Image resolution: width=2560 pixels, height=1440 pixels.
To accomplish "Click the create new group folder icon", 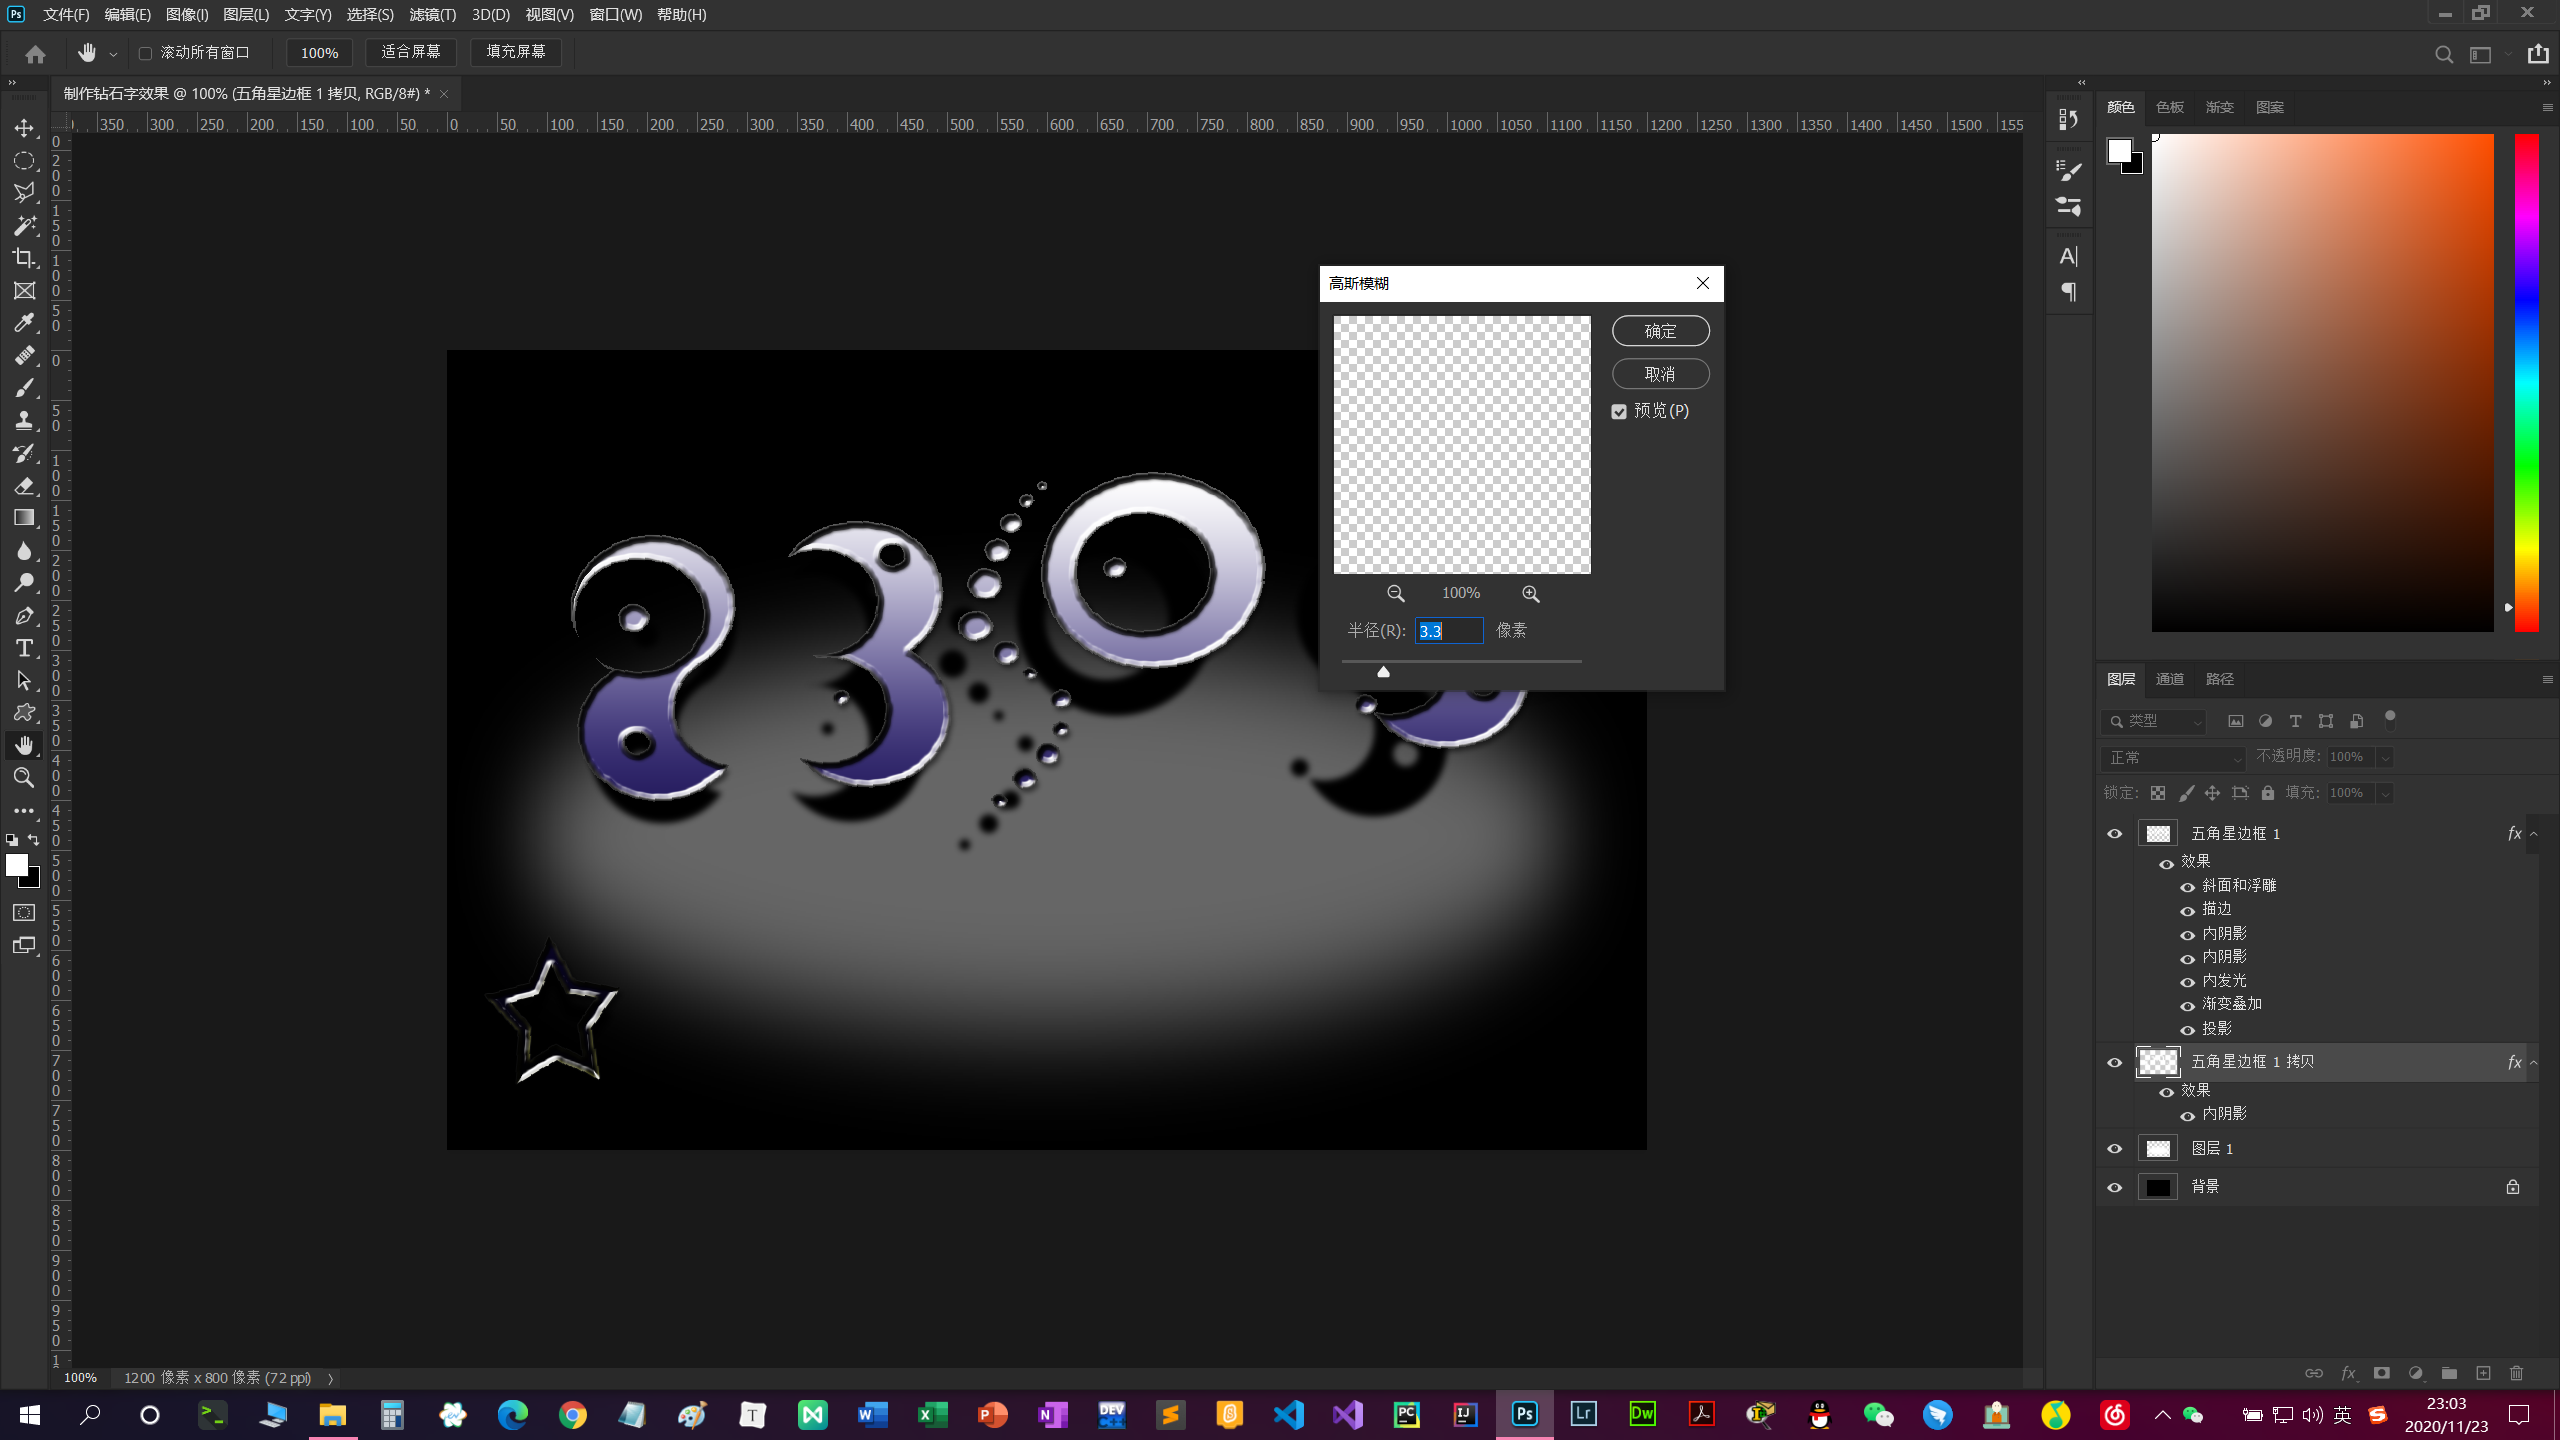I will pyautogui.click(x=2449, y=1373).
